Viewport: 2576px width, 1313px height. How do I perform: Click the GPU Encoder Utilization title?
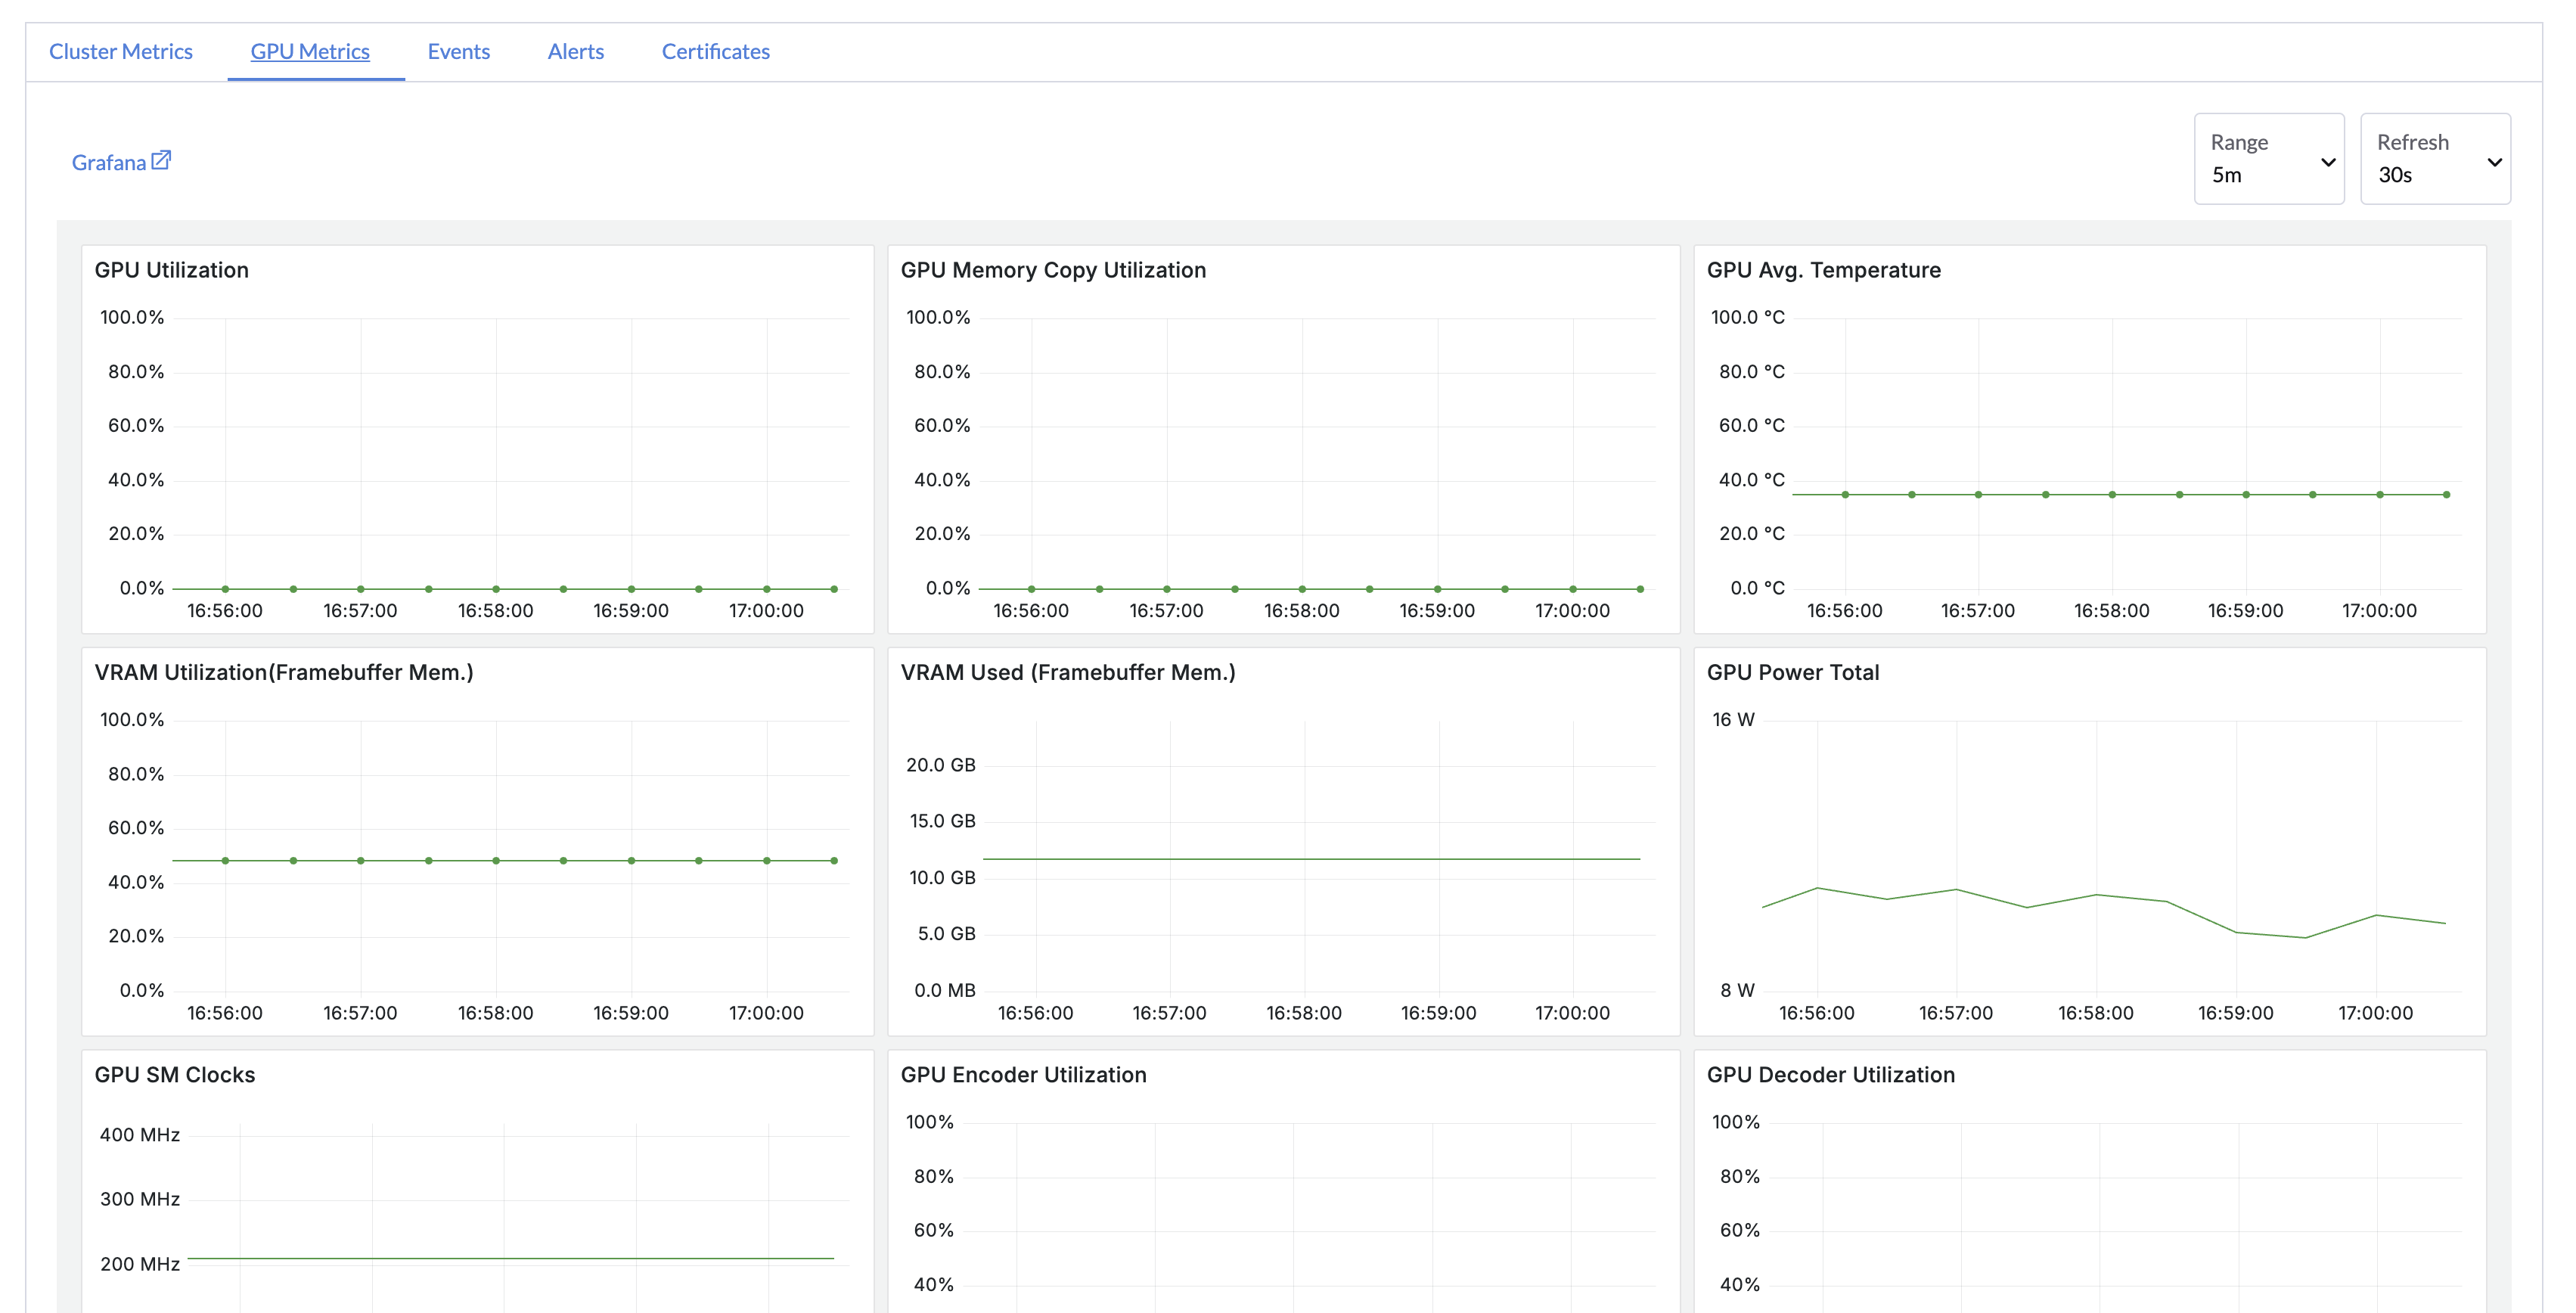pos(1024,1074)
